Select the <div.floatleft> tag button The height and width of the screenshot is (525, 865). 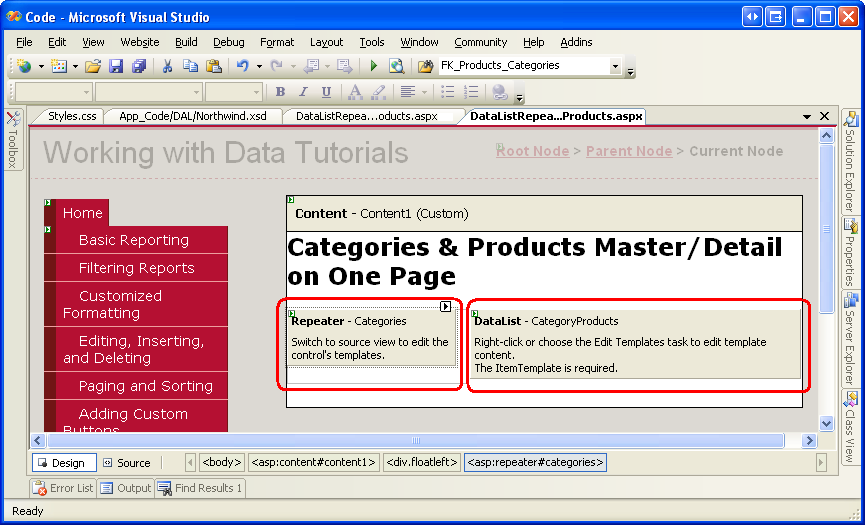[422, 463]
